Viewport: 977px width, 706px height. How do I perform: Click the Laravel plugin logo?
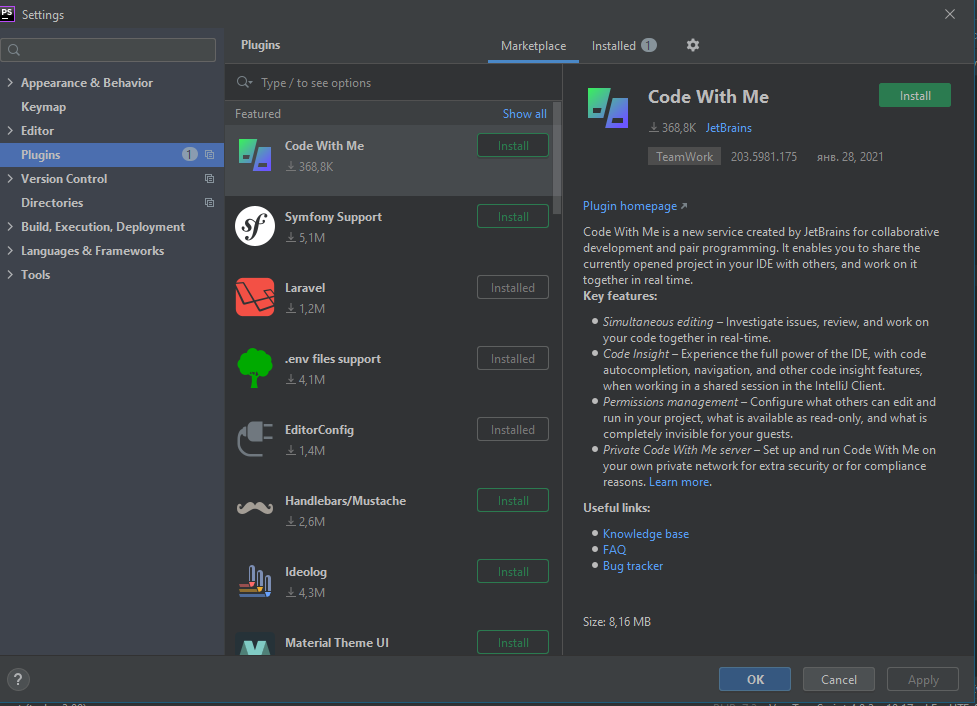tap(255, 297)
